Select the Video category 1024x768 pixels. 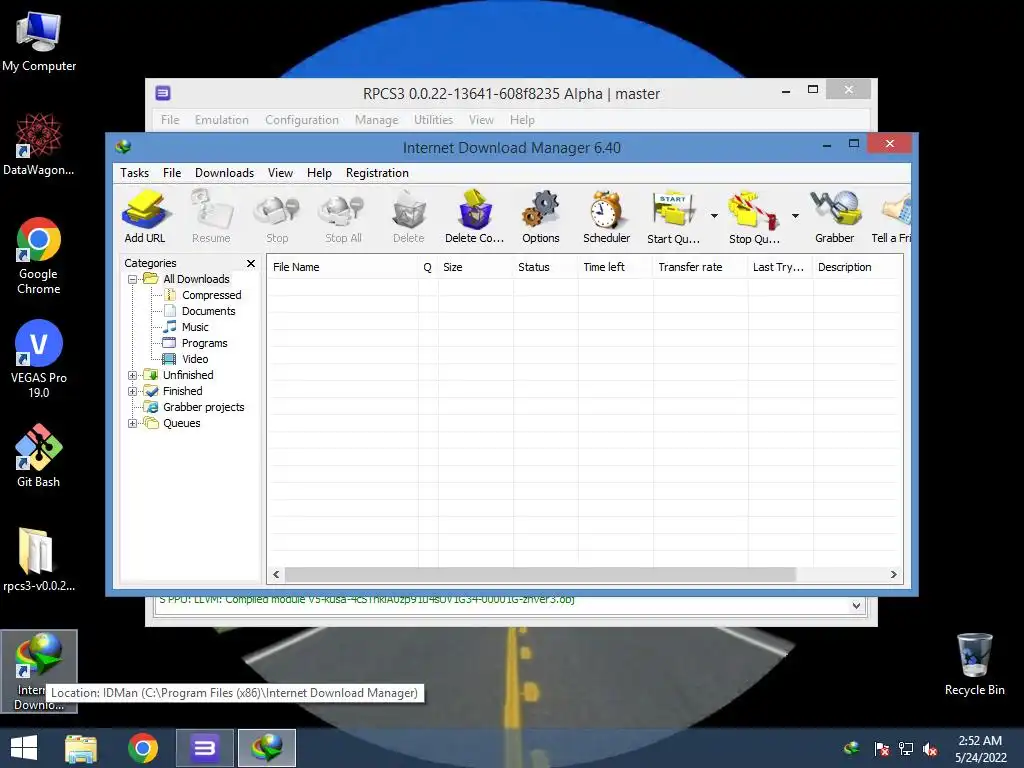tap(195, 359)
